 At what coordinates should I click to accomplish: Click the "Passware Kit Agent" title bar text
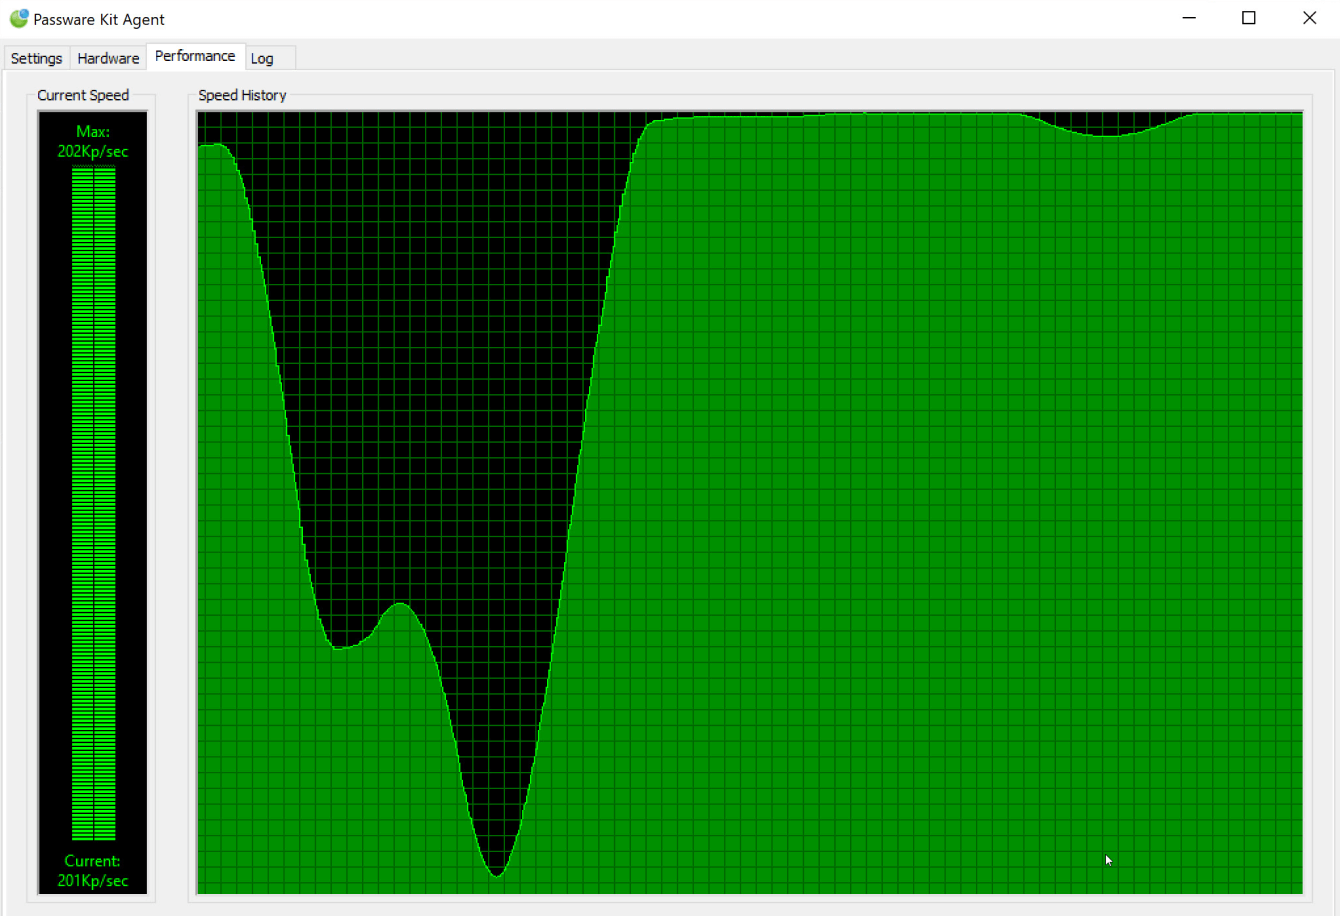[99, 19]
